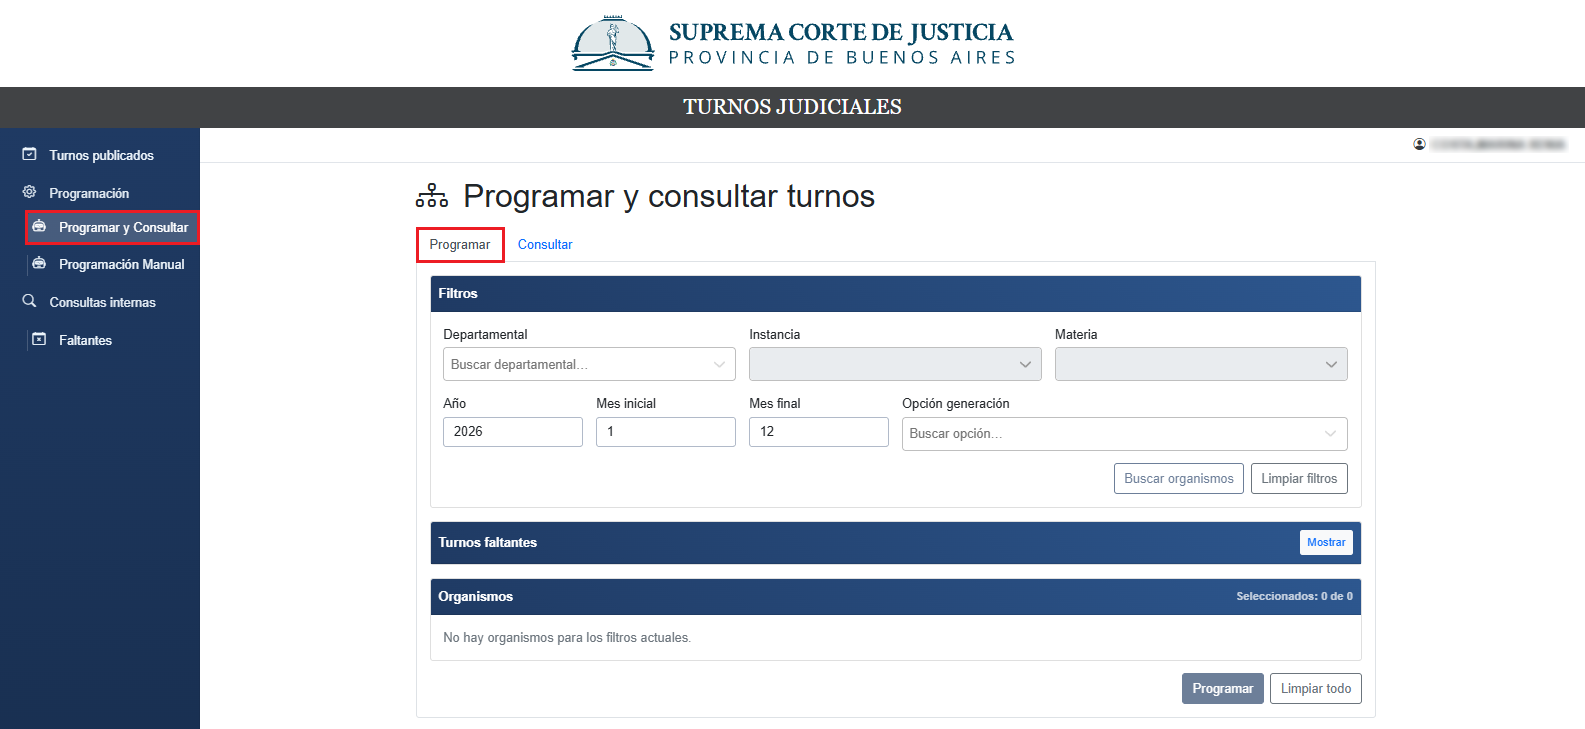
Task: Switch to the Programar tab
Action: pyautogui.click(x=460, y=245)
